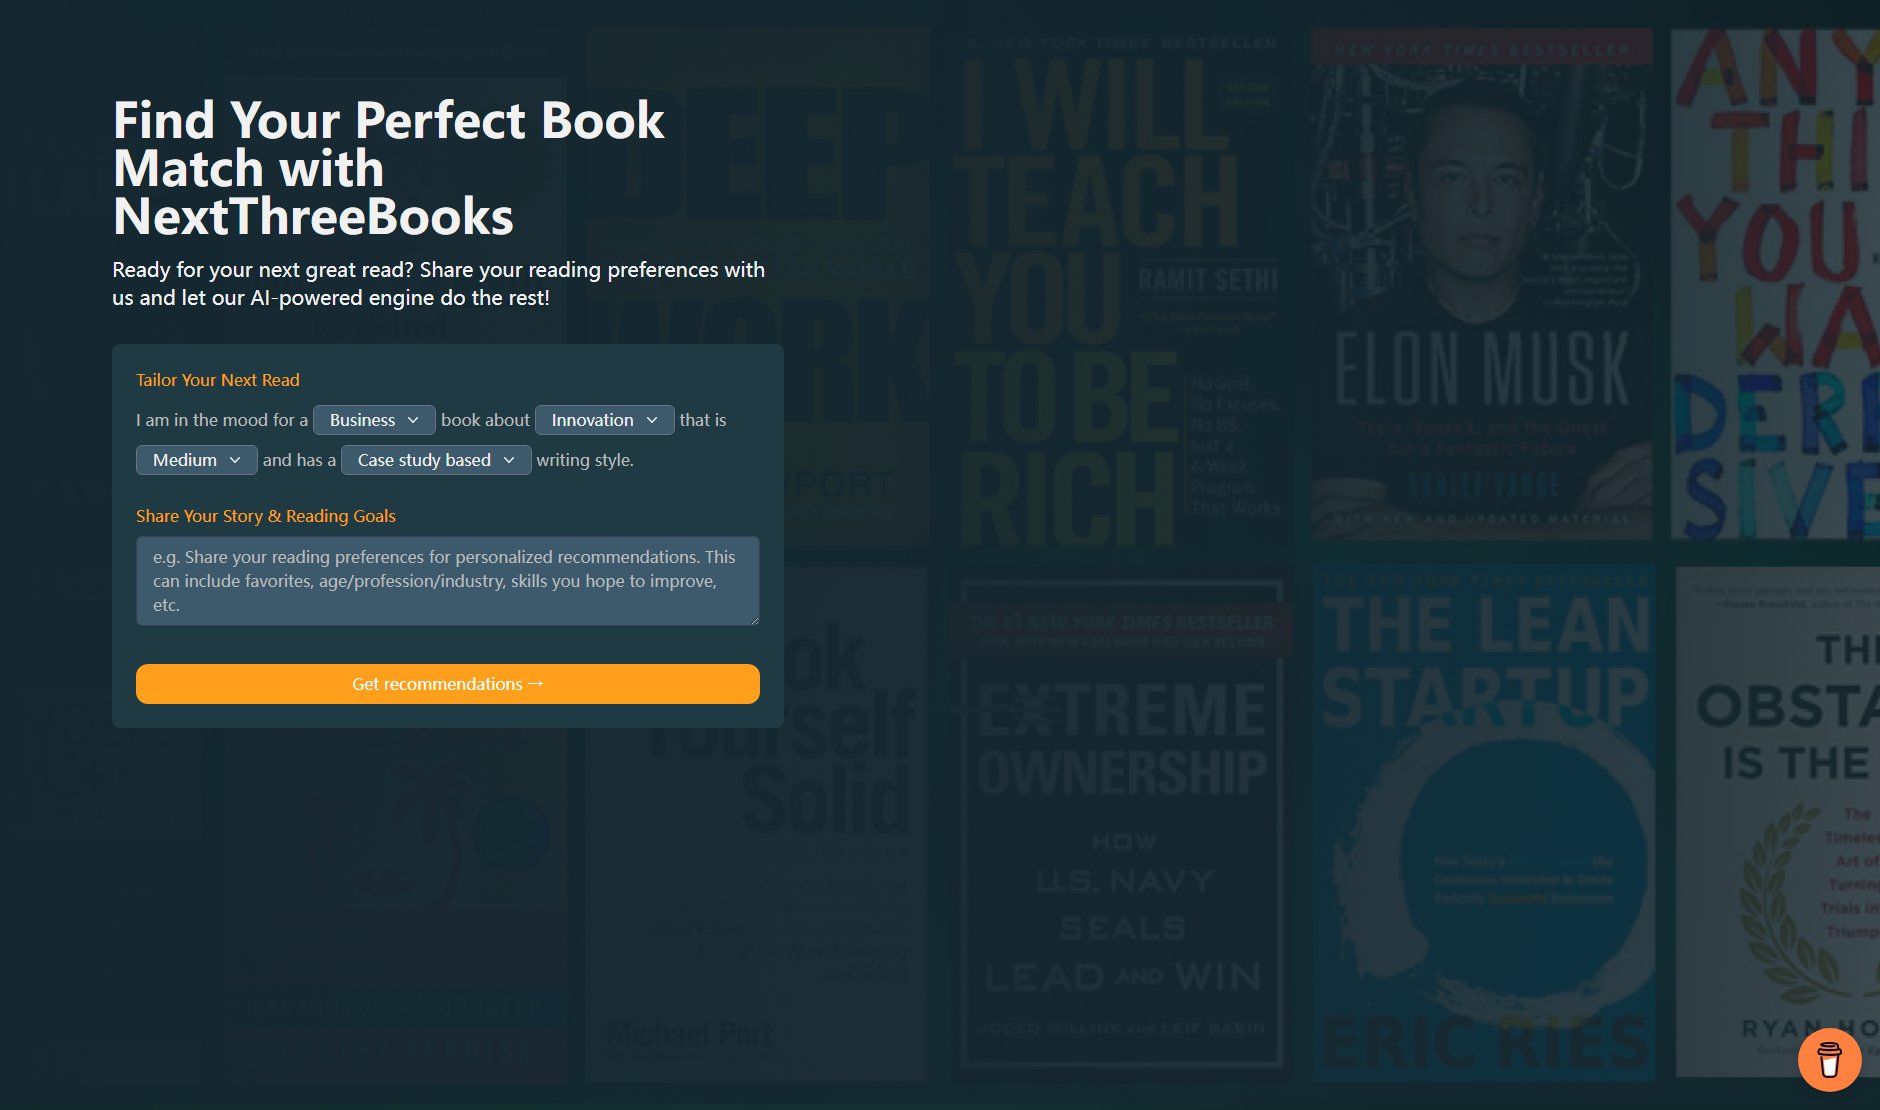Image resolution: width=1880 pixels, height=1110 pixels.
Task: Click the 'writing style.' text
Action: pos(585,460)
